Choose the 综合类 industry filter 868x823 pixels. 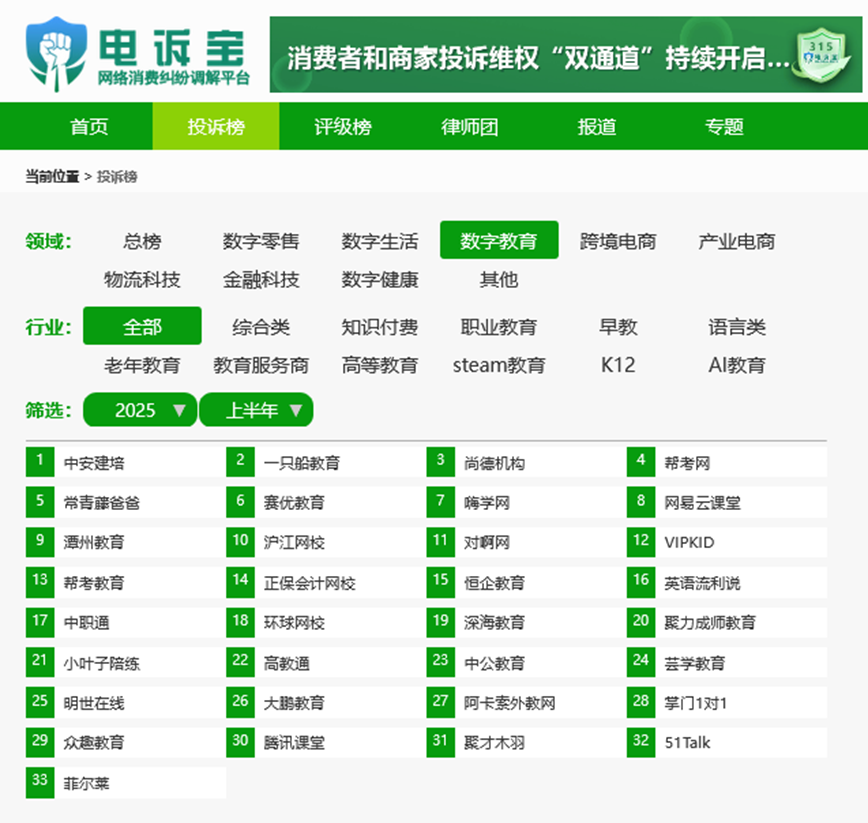pyautogui.click(x=261, y=327)
